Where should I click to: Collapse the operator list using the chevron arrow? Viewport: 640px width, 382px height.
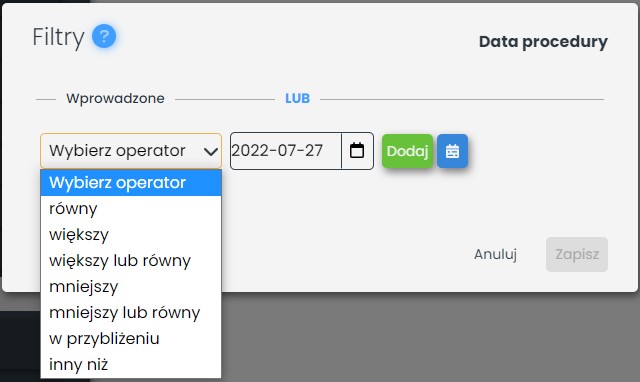coord(211,151)
